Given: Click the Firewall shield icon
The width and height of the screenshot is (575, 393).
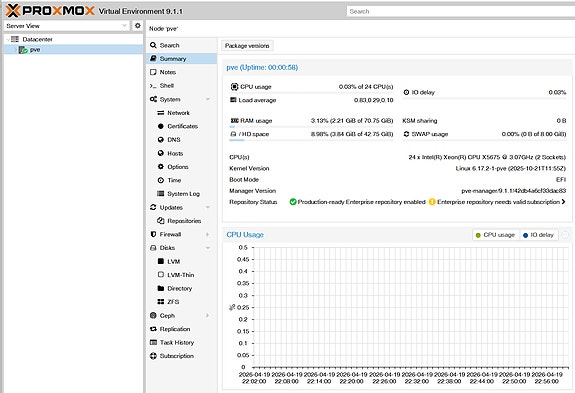Looking at the screenshot, I should [153, 234].
